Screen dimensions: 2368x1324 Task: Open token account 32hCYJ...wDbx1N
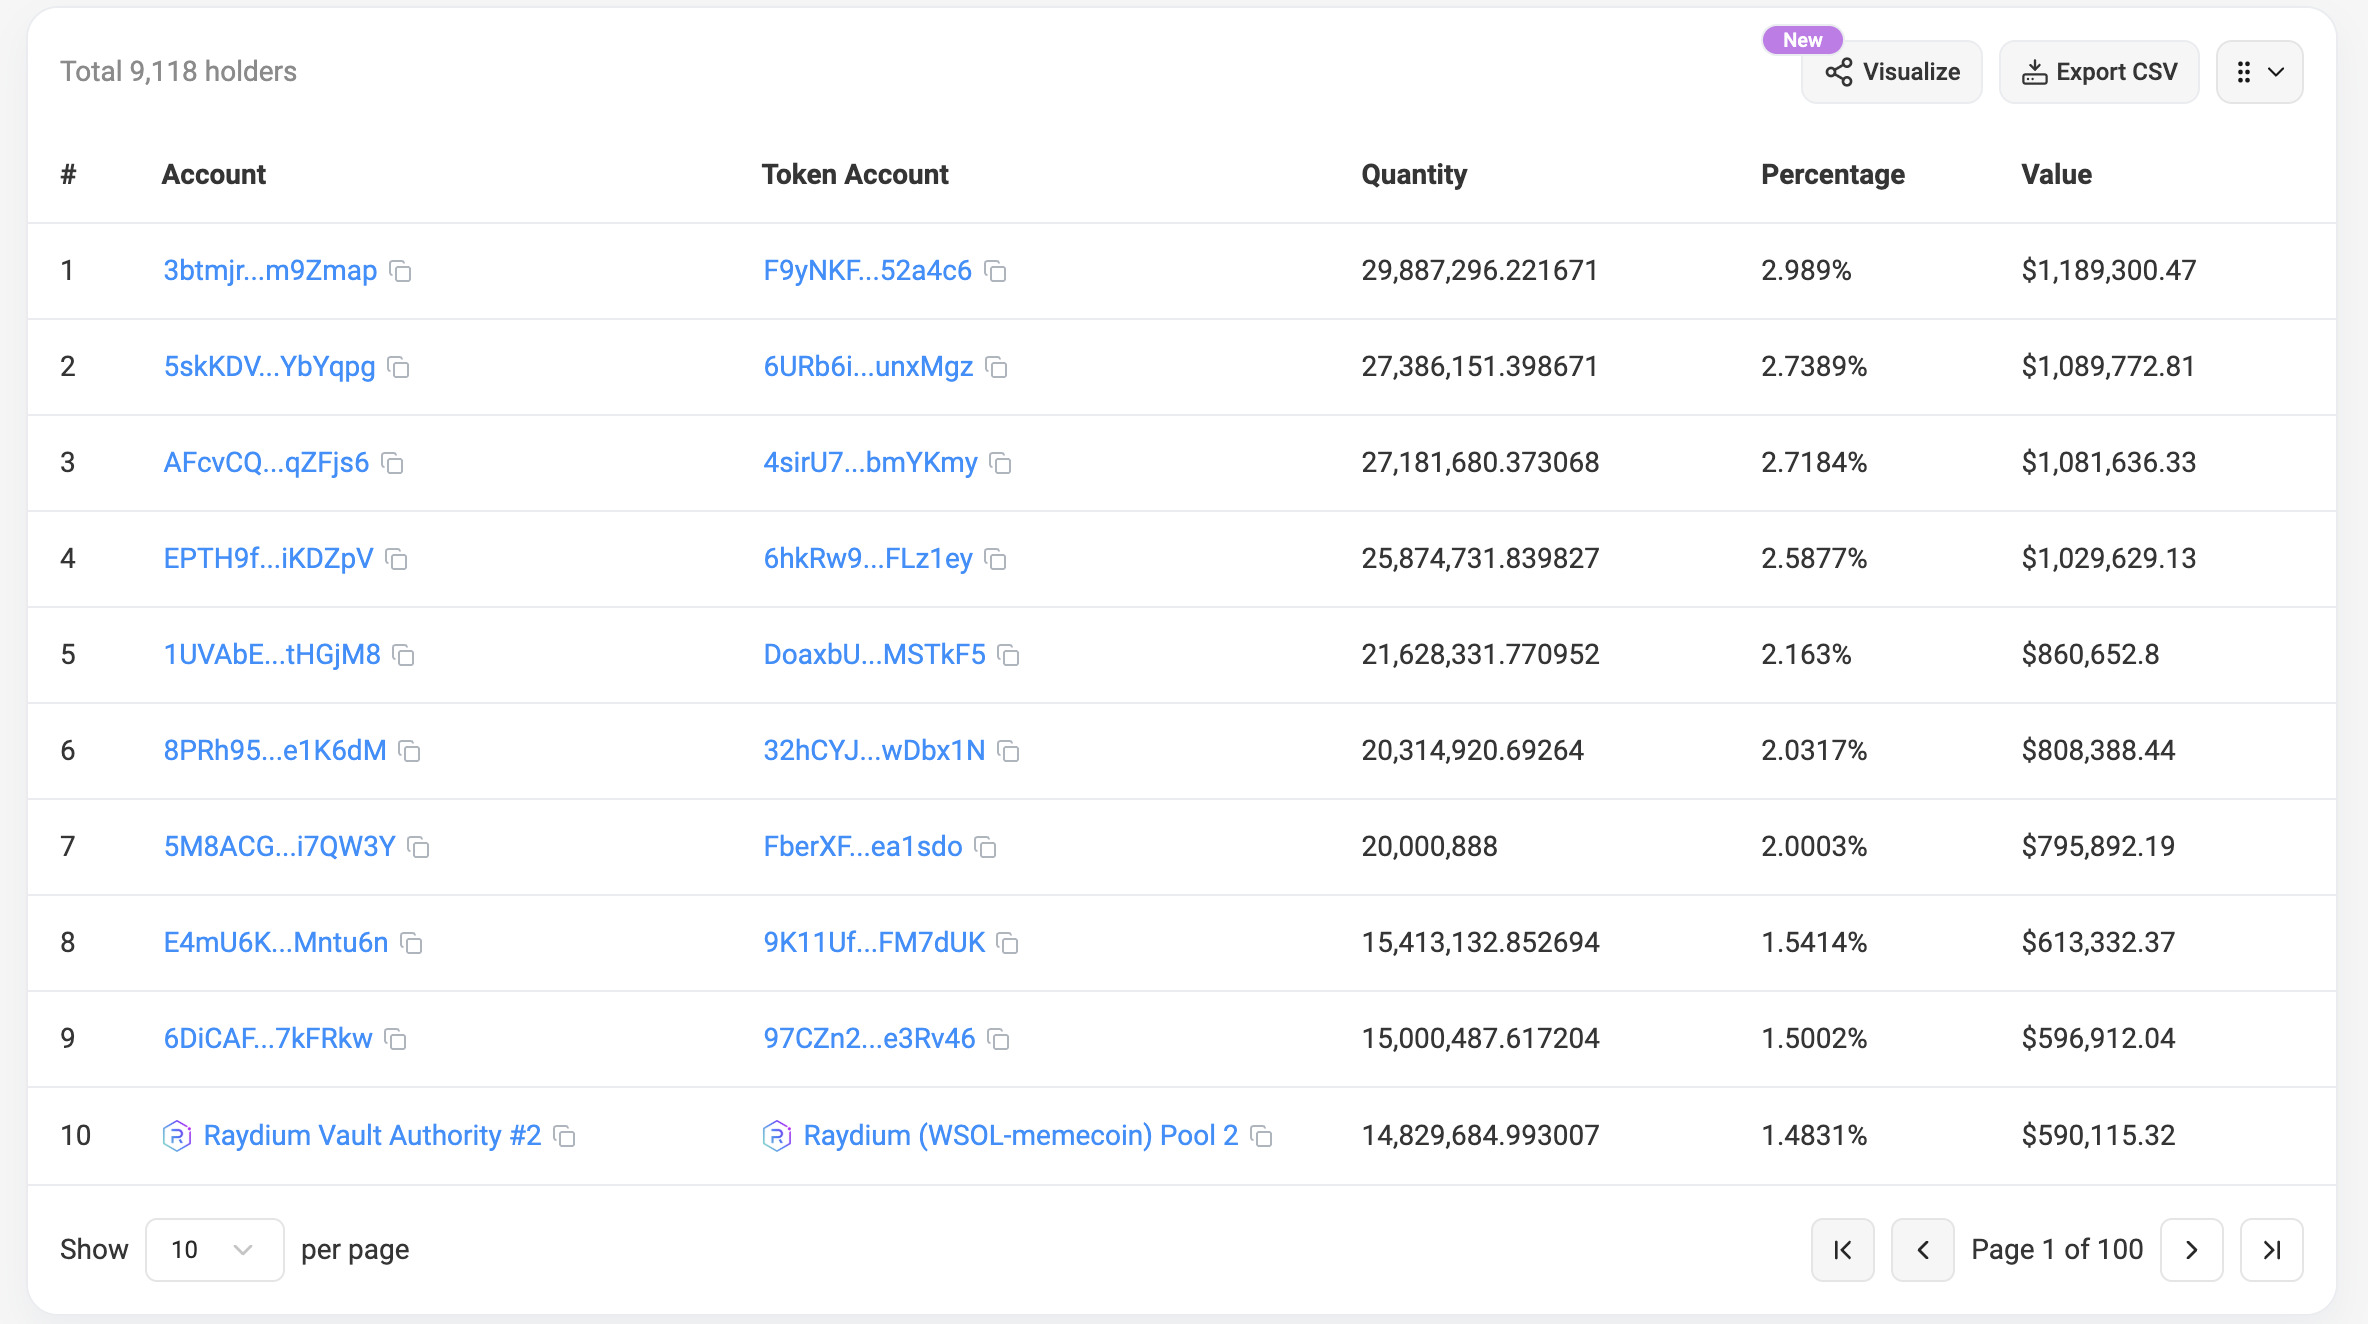click(874, 750)
